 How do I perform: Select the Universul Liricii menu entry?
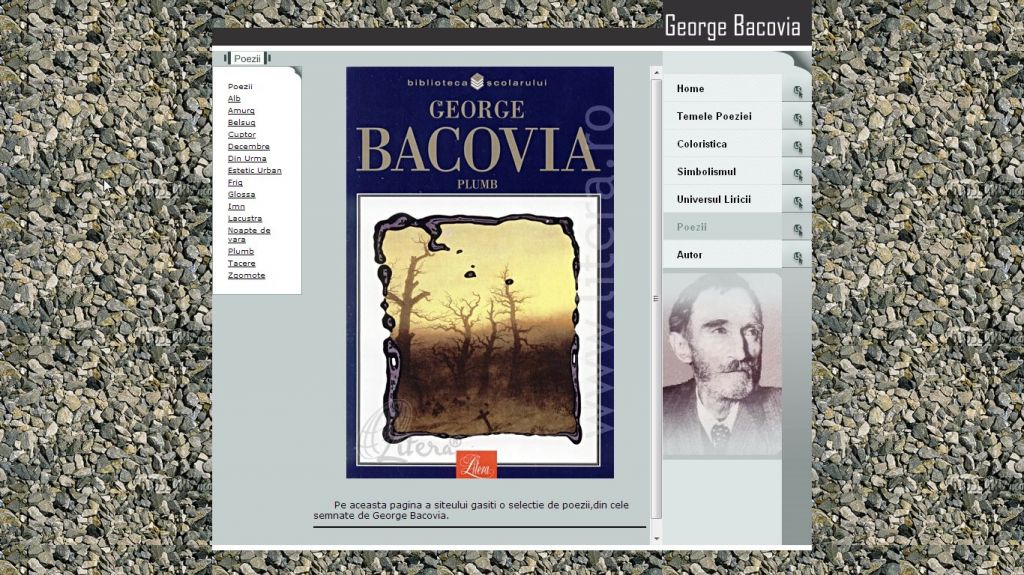tap(713, 200)
